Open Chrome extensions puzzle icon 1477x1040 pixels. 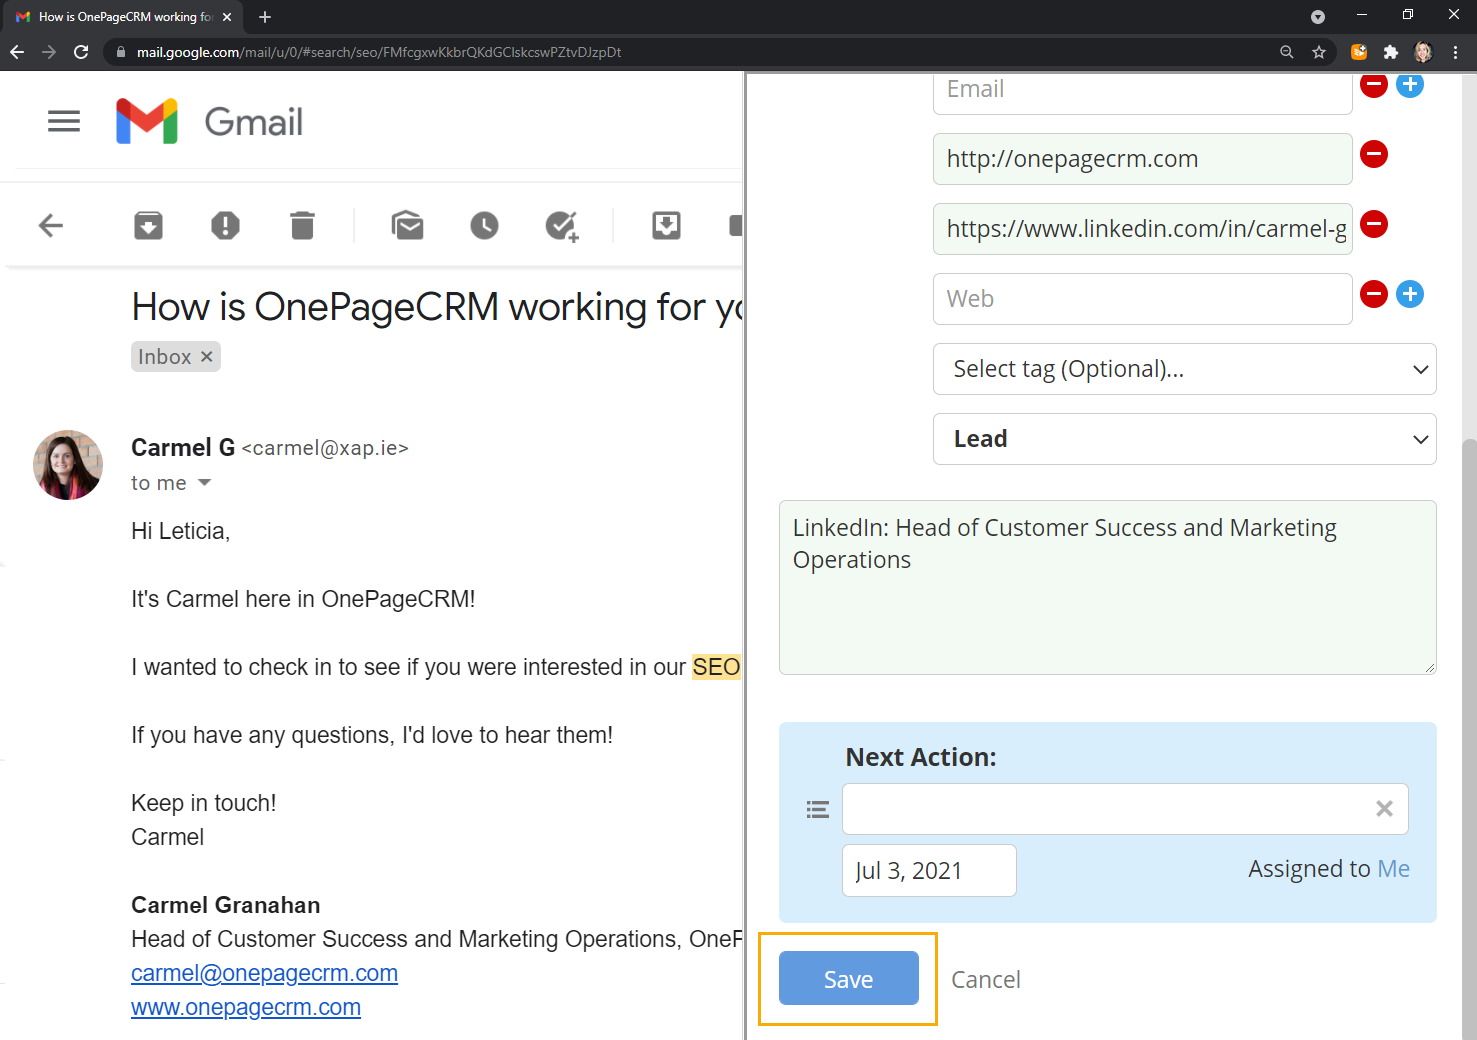coord(1391,52)
